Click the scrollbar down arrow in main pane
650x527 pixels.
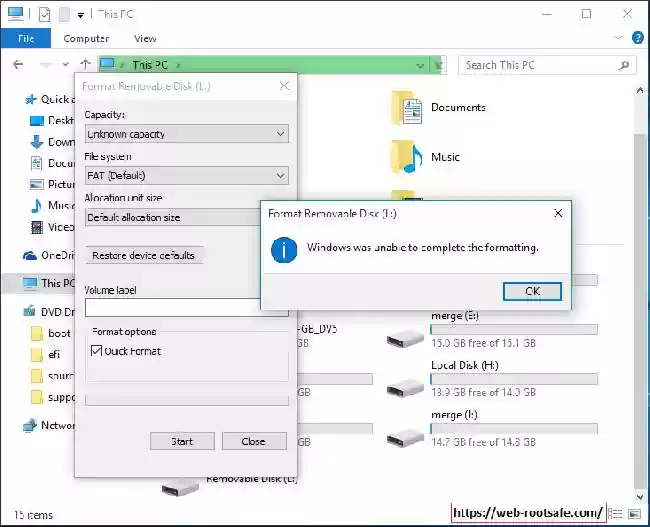click(x=640, y=496)
